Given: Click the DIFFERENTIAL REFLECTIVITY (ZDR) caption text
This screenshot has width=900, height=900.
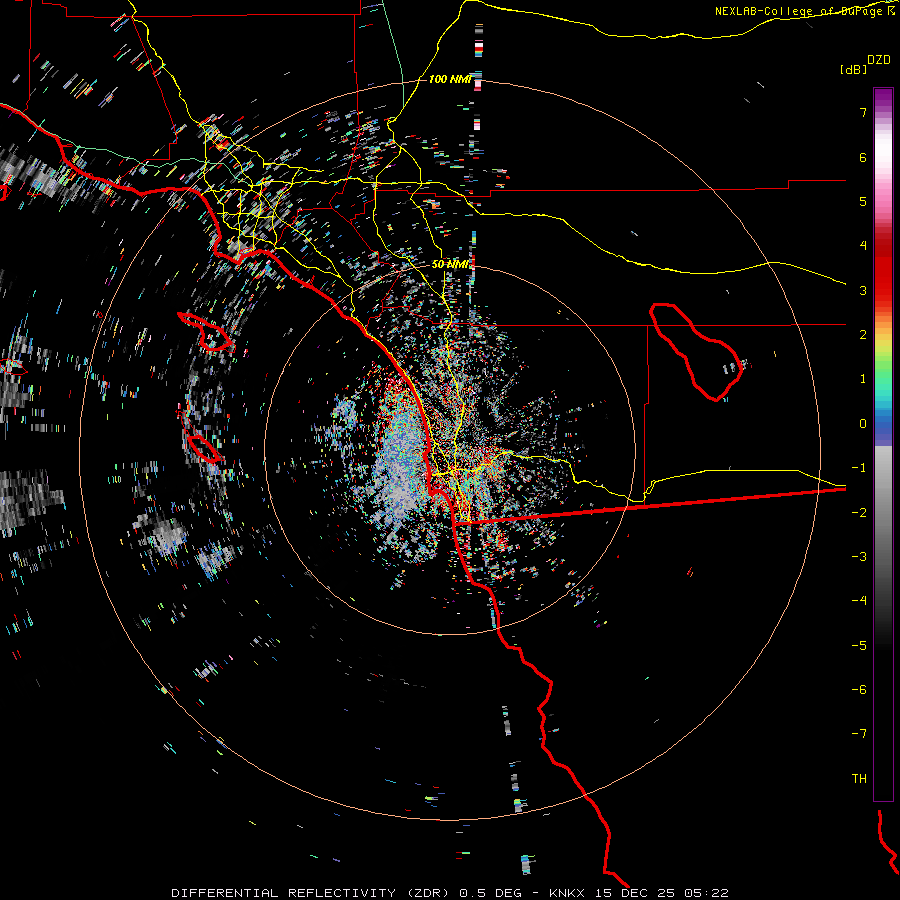Looking at the screenshot, I should click(x=312, y=893).
